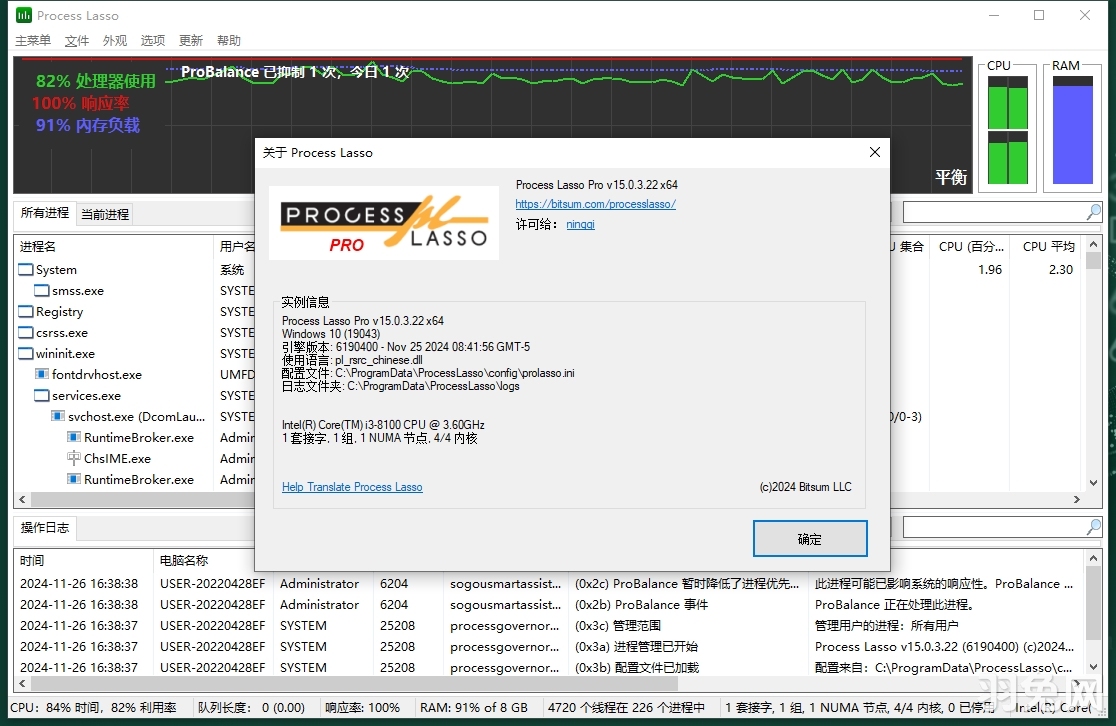Click the ningqi license holder link
Image resolution: width=1116 pixels, height=726 pixels.
coord(580,224)
